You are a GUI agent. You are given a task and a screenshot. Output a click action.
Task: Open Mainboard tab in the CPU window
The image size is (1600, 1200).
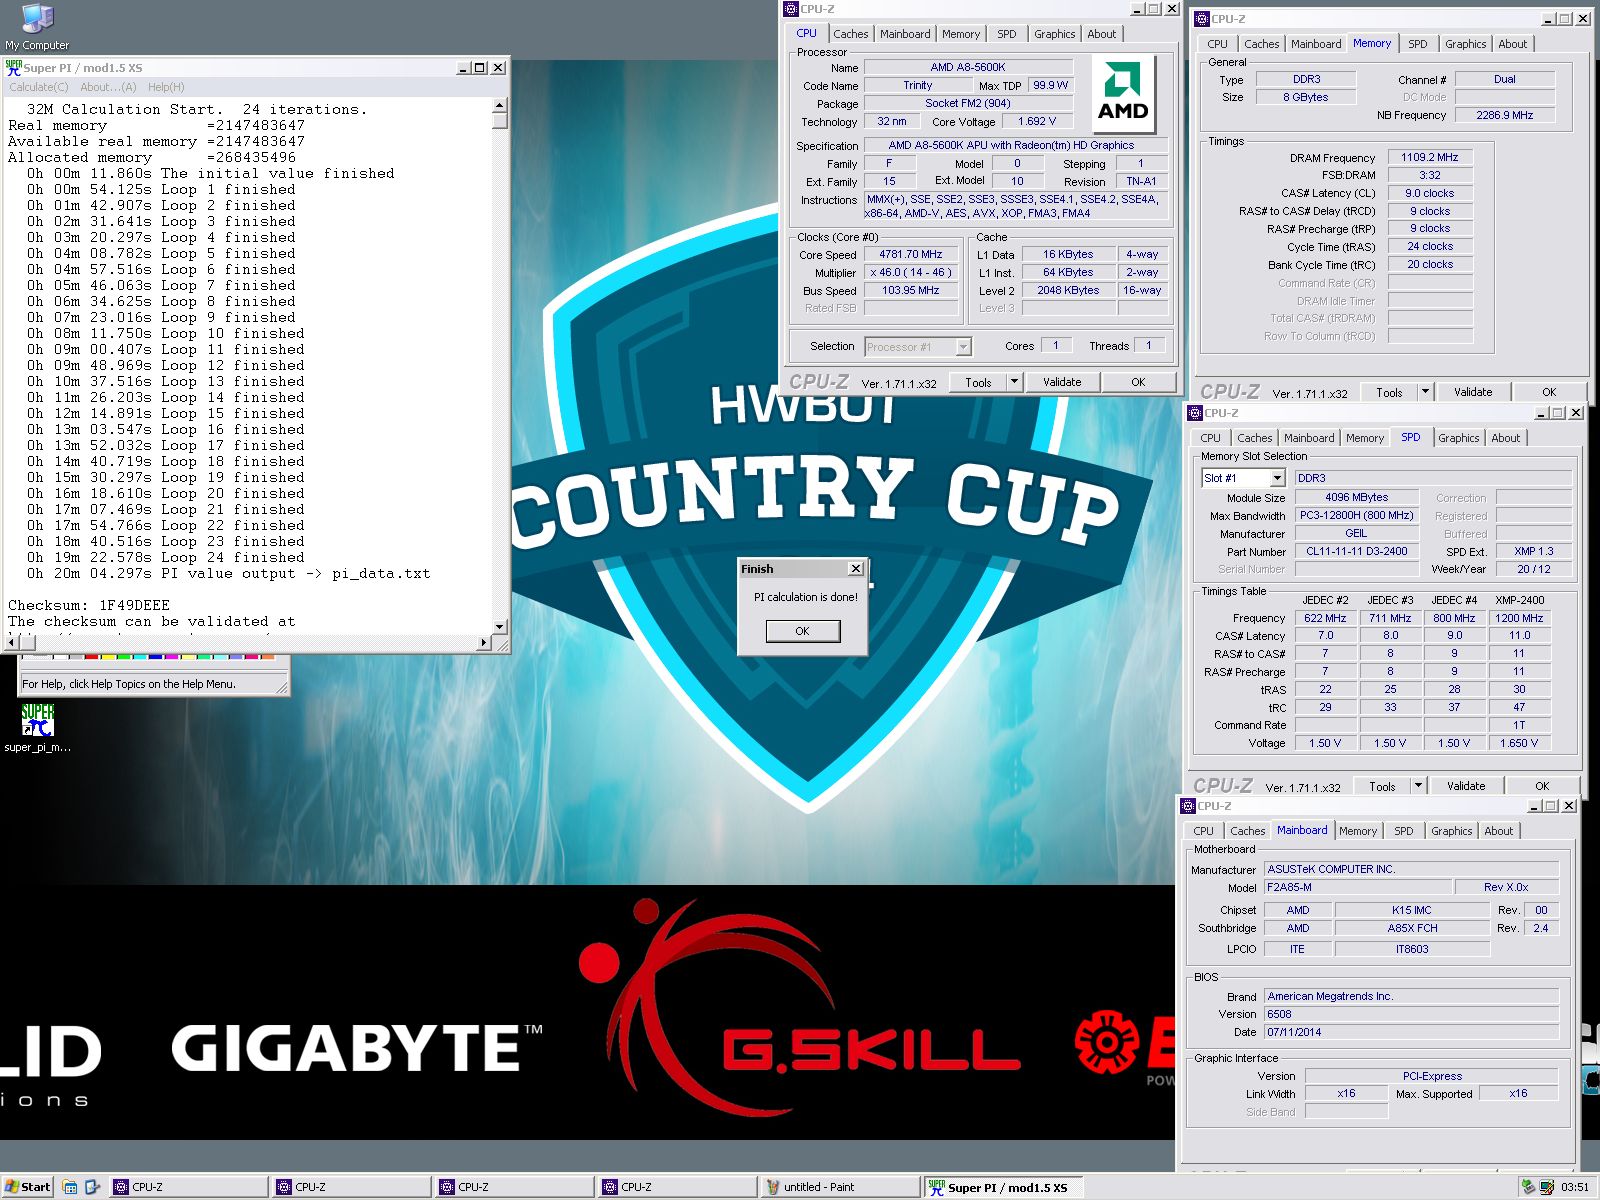click(x=905, y=34)
